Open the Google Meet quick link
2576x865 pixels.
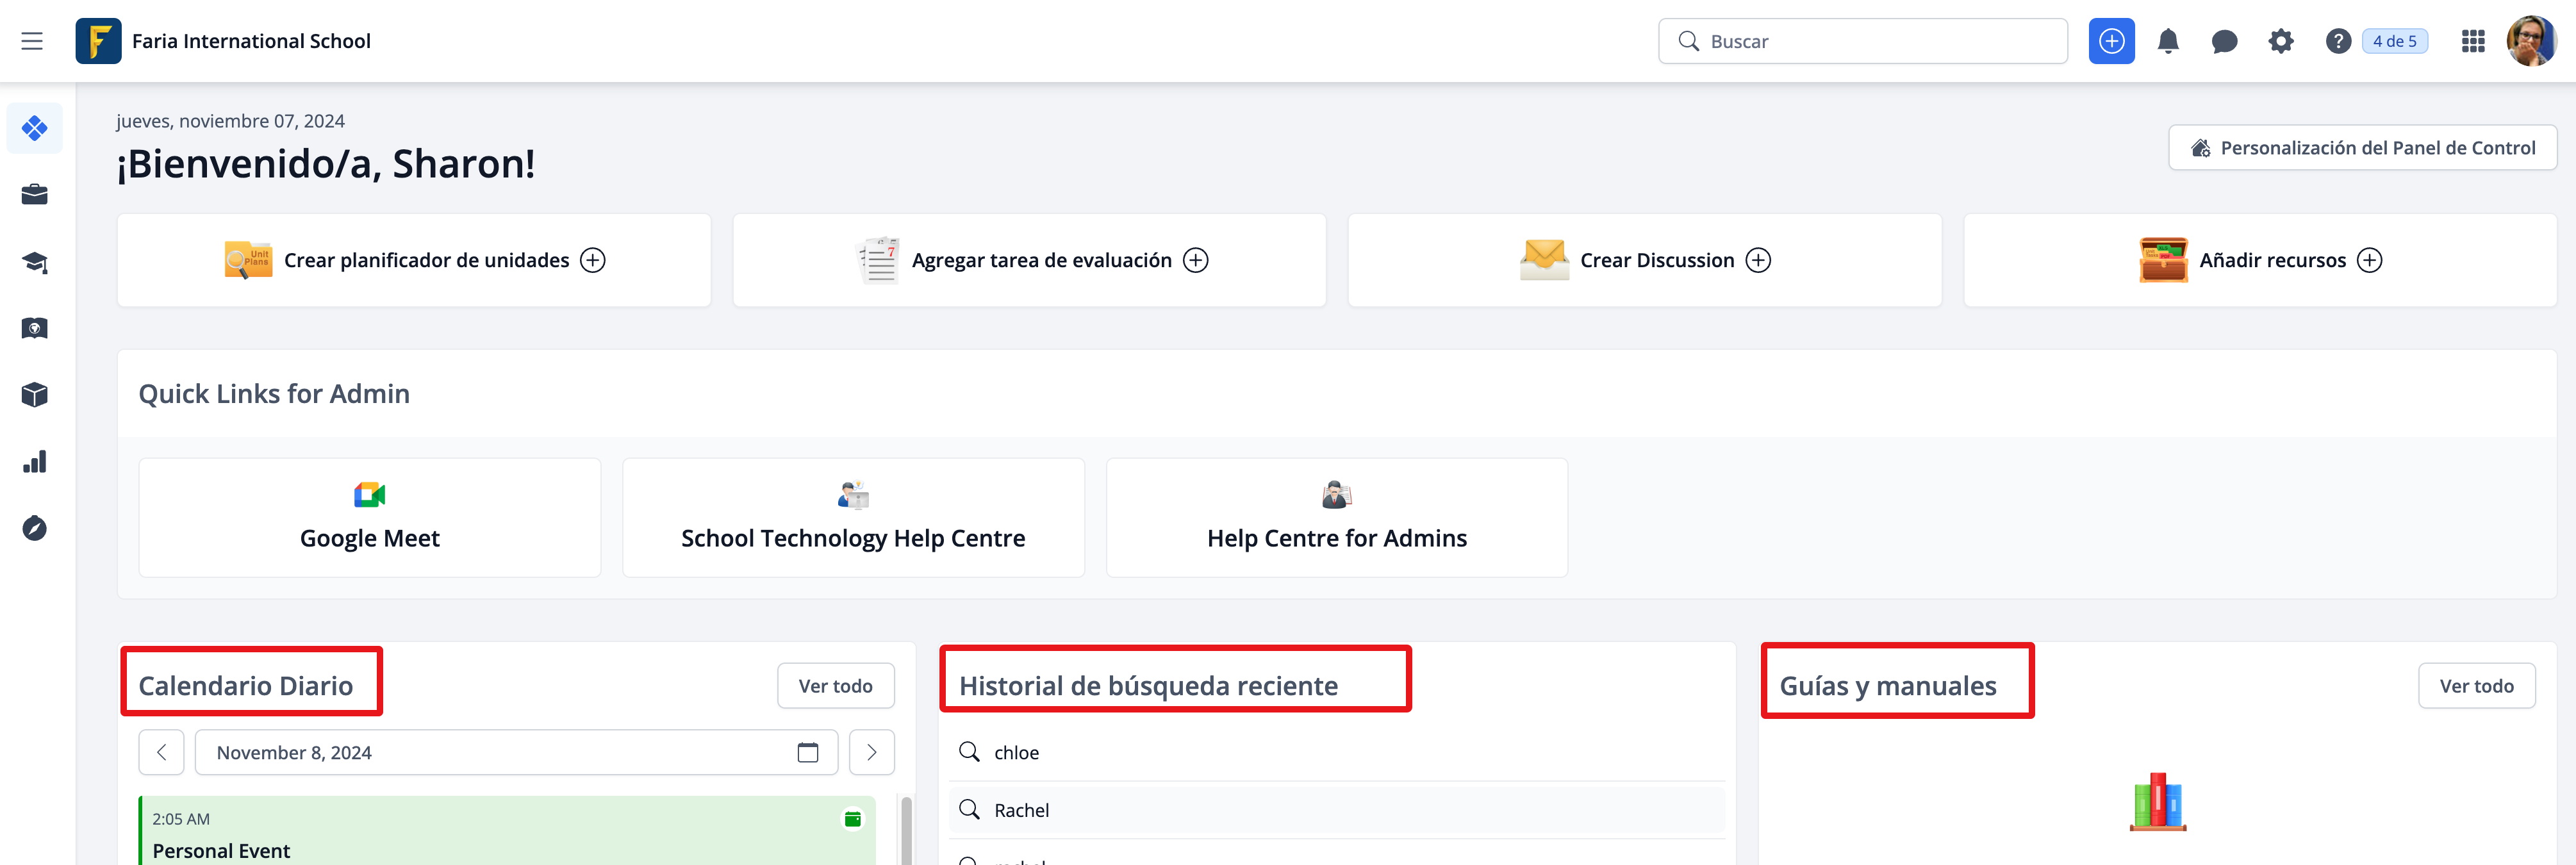coord(370,517)
